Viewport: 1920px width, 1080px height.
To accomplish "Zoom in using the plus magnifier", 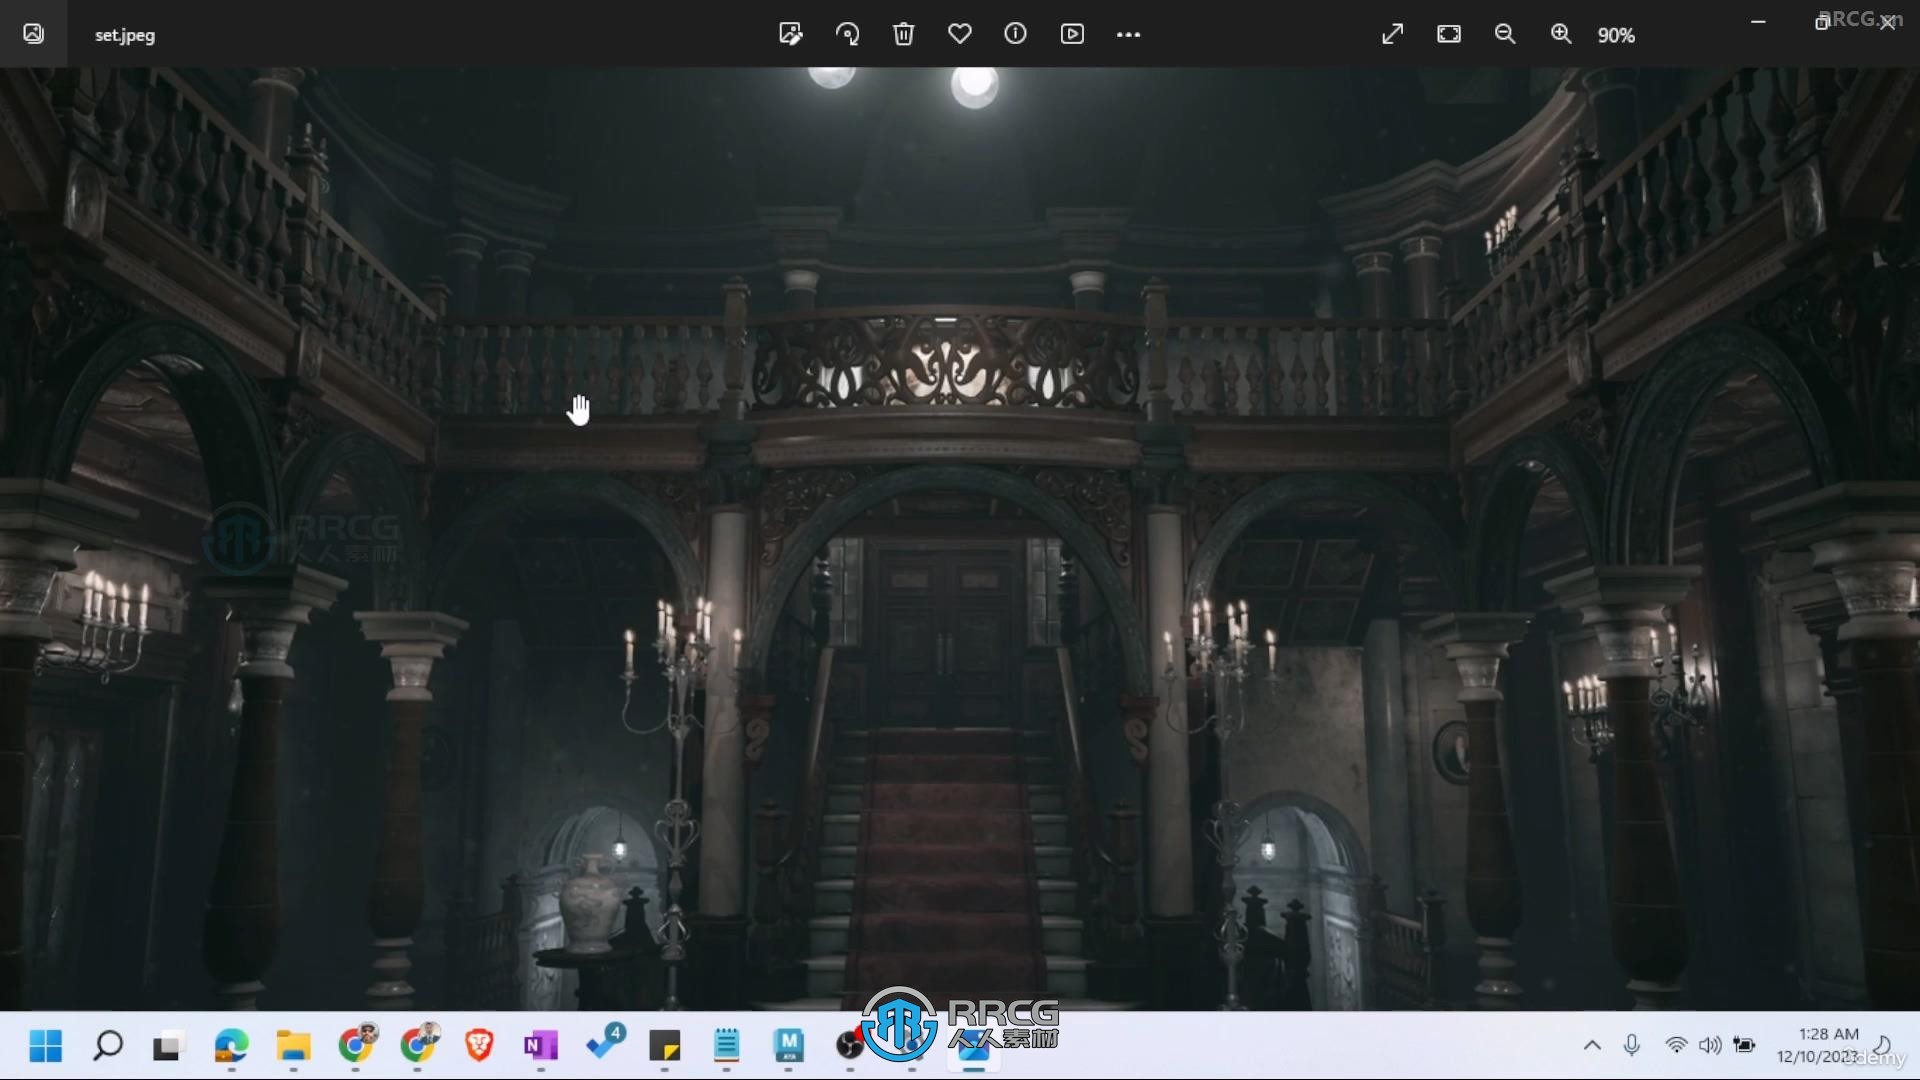I will tap(1561, 34).
